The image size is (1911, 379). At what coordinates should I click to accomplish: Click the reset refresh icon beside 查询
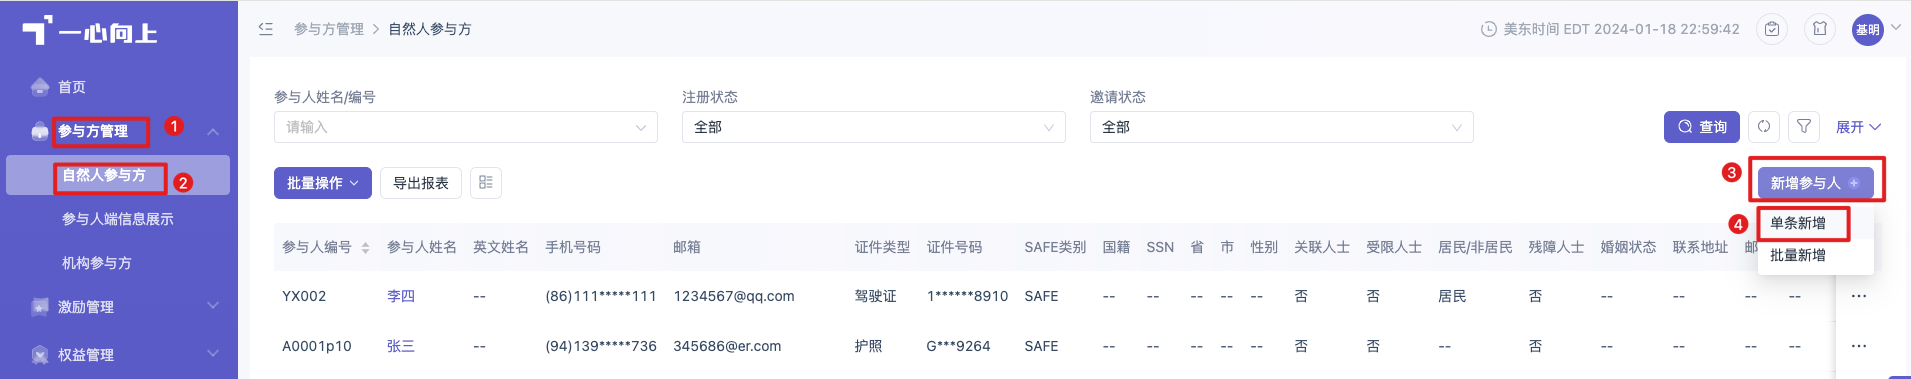coord(1764,127)
